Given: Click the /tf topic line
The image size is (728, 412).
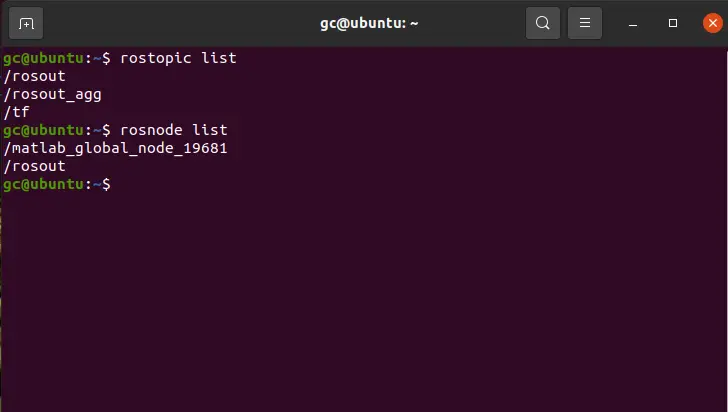Looking at the screenshot, I should click(16, 112).
